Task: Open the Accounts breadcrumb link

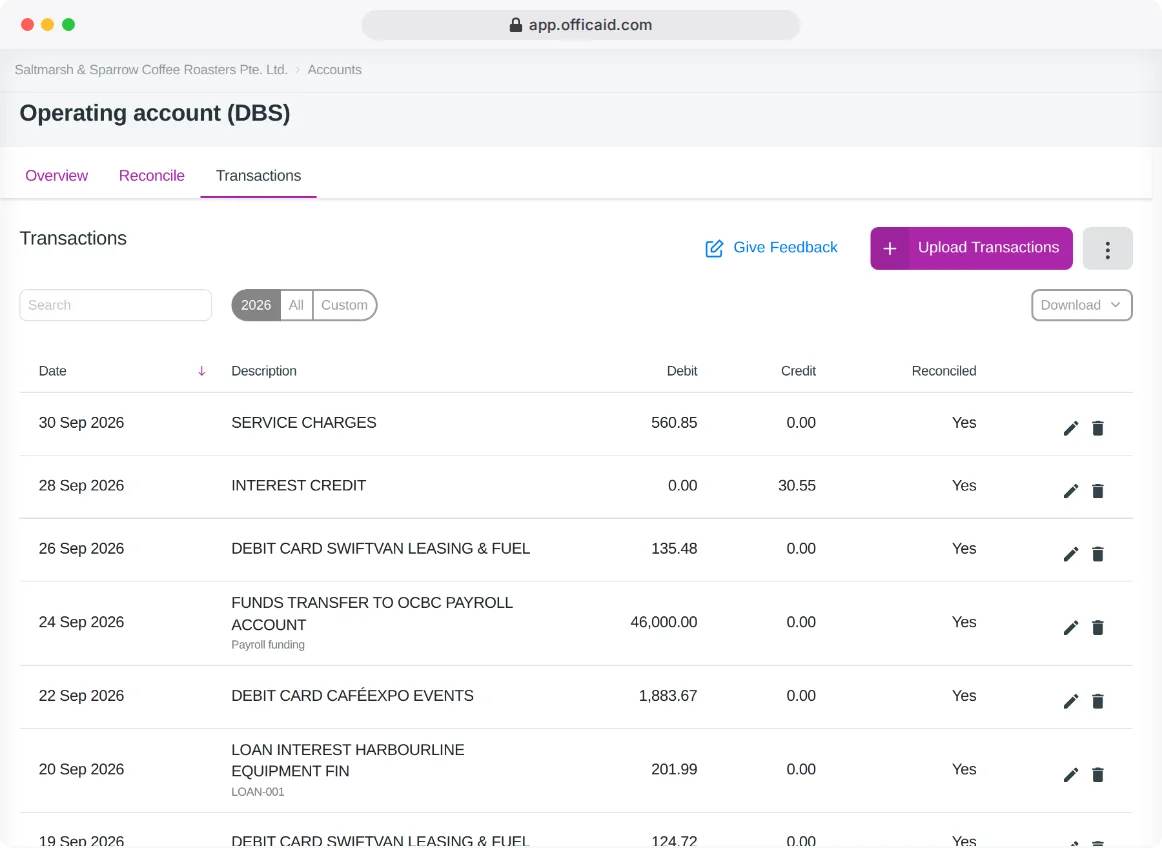Action: coord(334,70)
